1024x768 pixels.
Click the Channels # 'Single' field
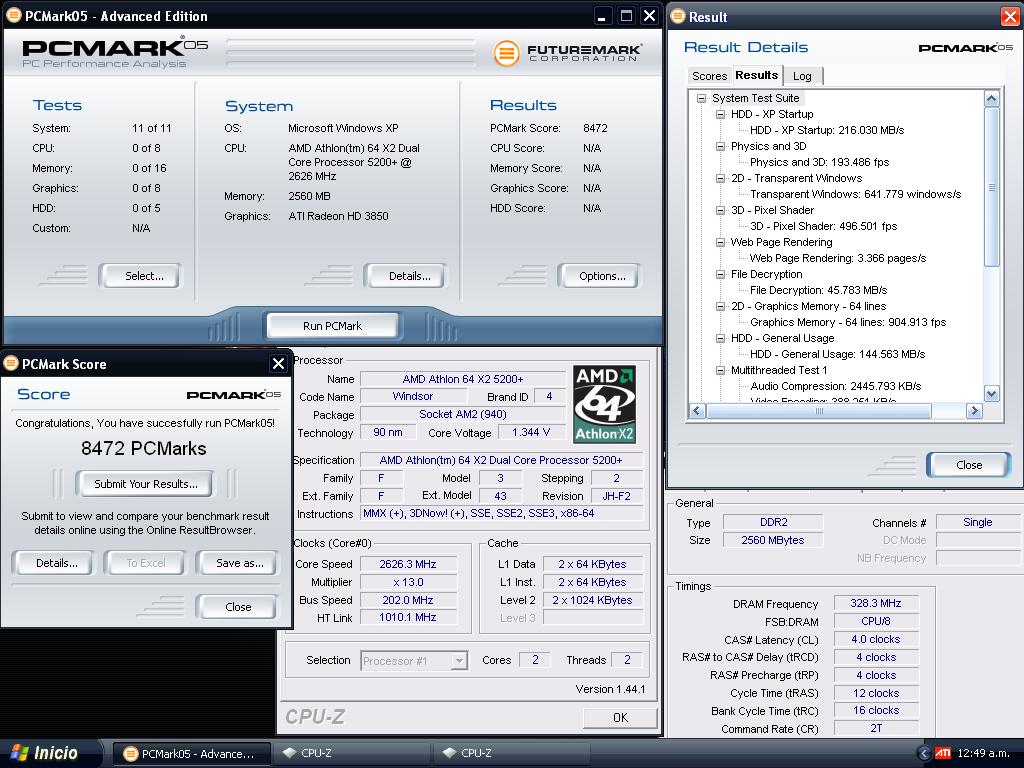(977, 522)
